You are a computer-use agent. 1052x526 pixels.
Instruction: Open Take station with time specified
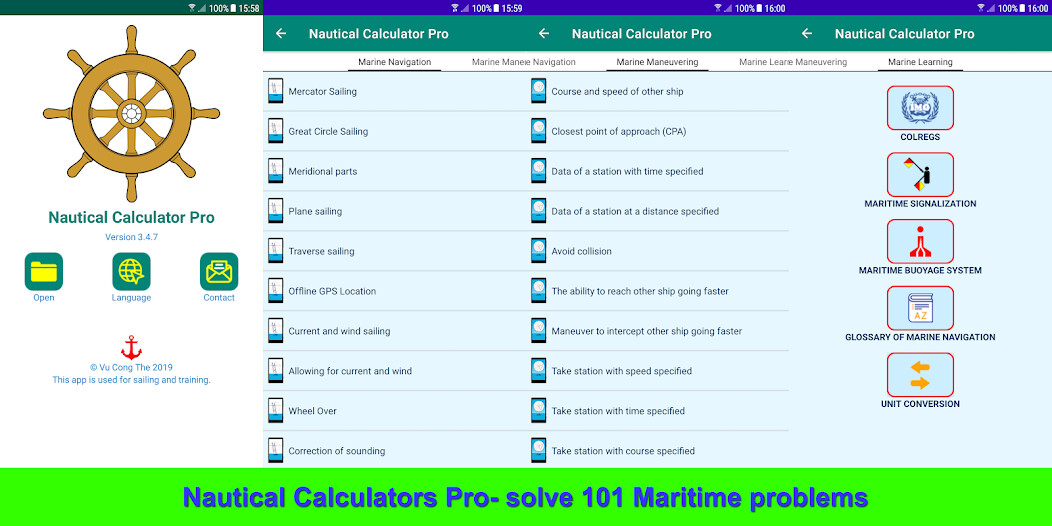coord(658,411)
